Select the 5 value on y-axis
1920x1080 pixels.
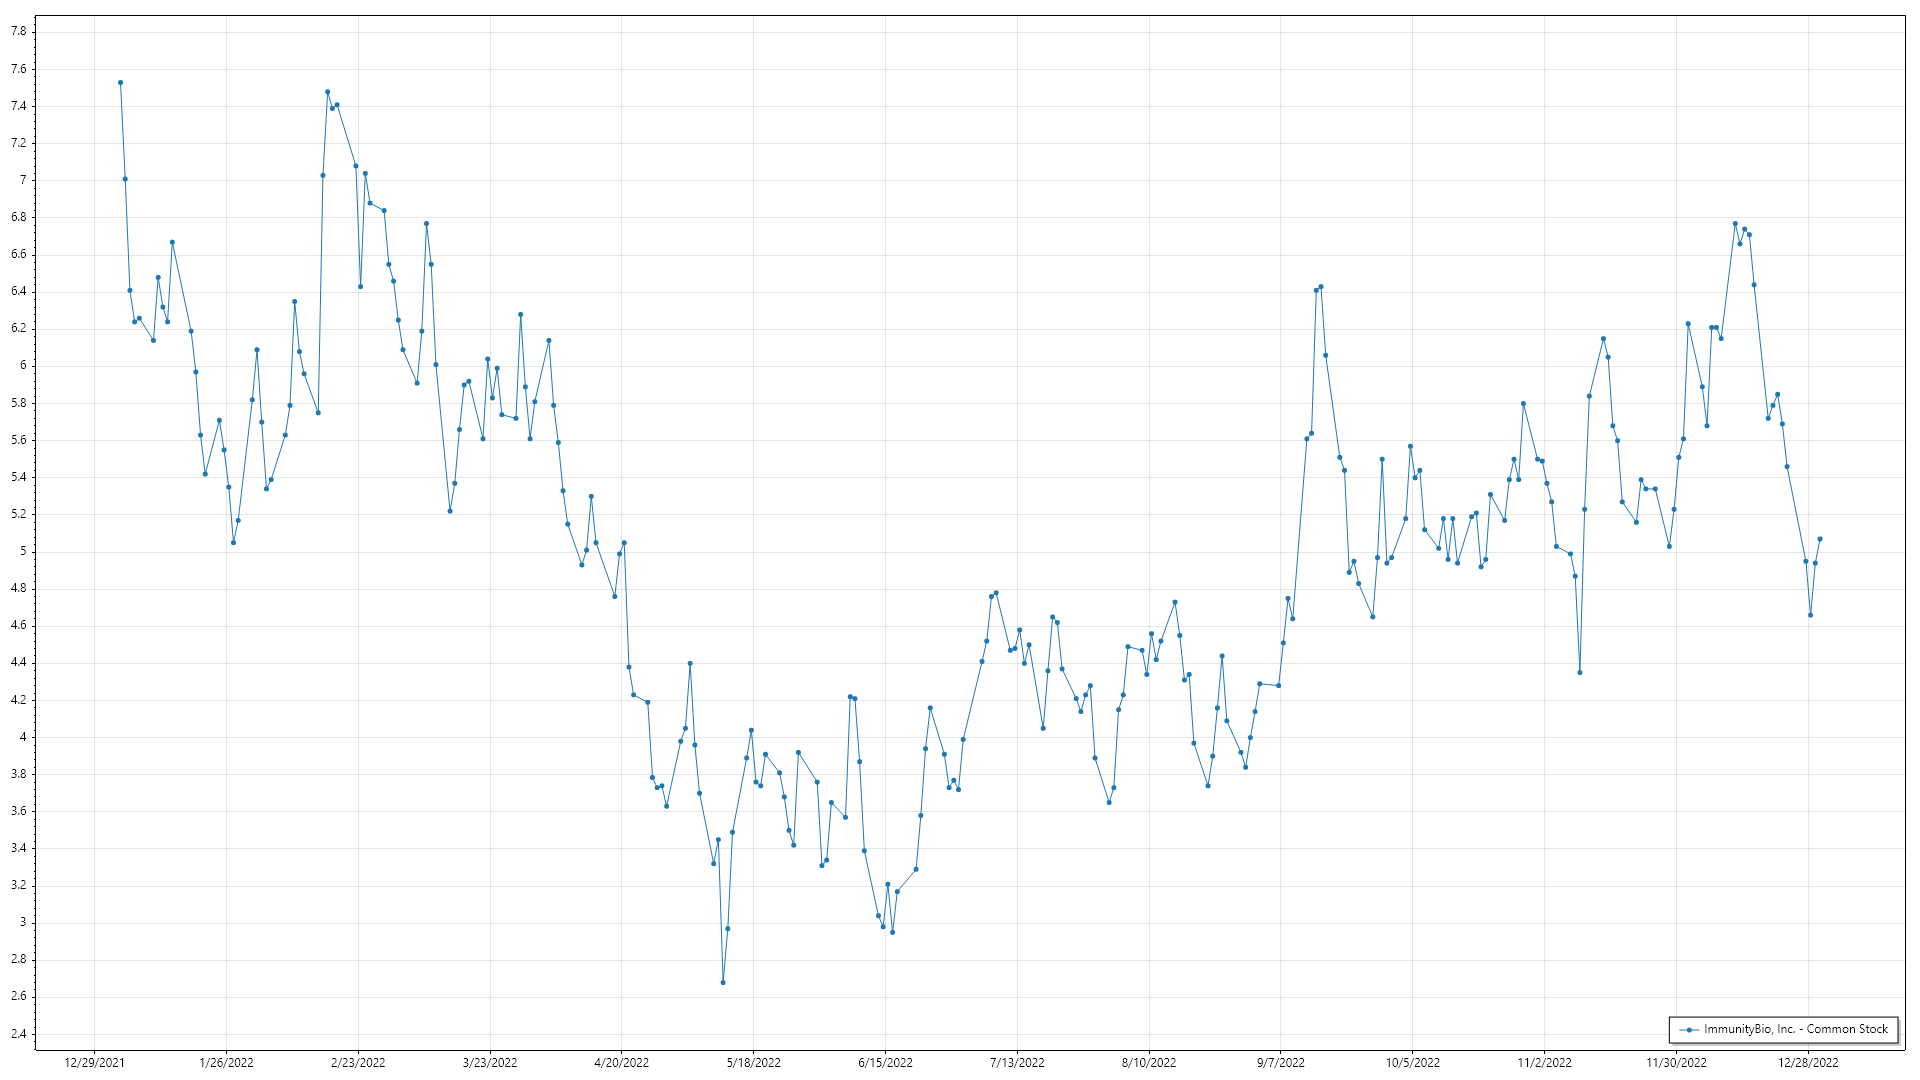(23, 552)
